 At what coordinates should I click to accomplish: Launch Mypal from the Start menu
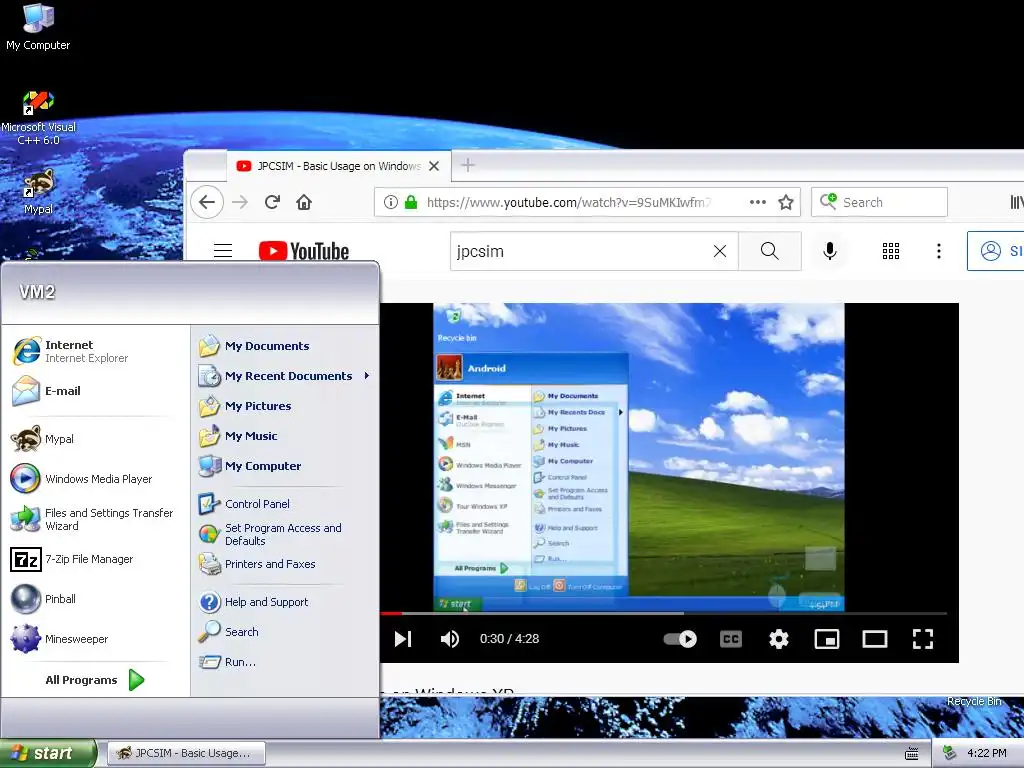pos(43,439)
